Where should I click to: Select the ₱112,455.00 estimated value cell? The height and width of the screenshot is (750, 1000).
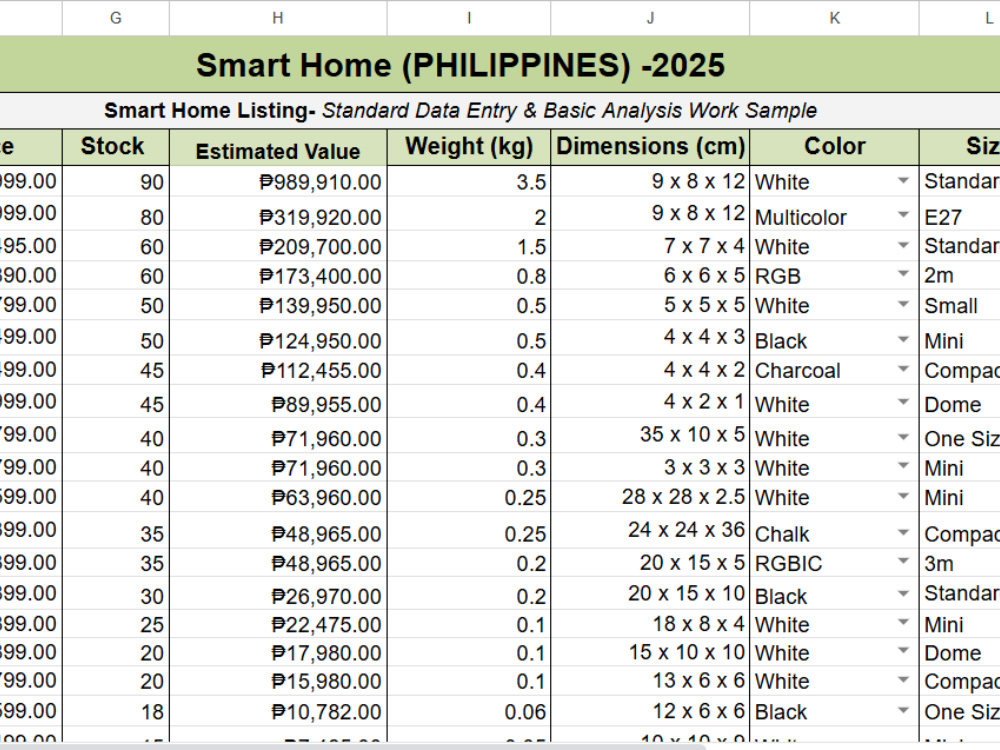click(x=277, y=370)
